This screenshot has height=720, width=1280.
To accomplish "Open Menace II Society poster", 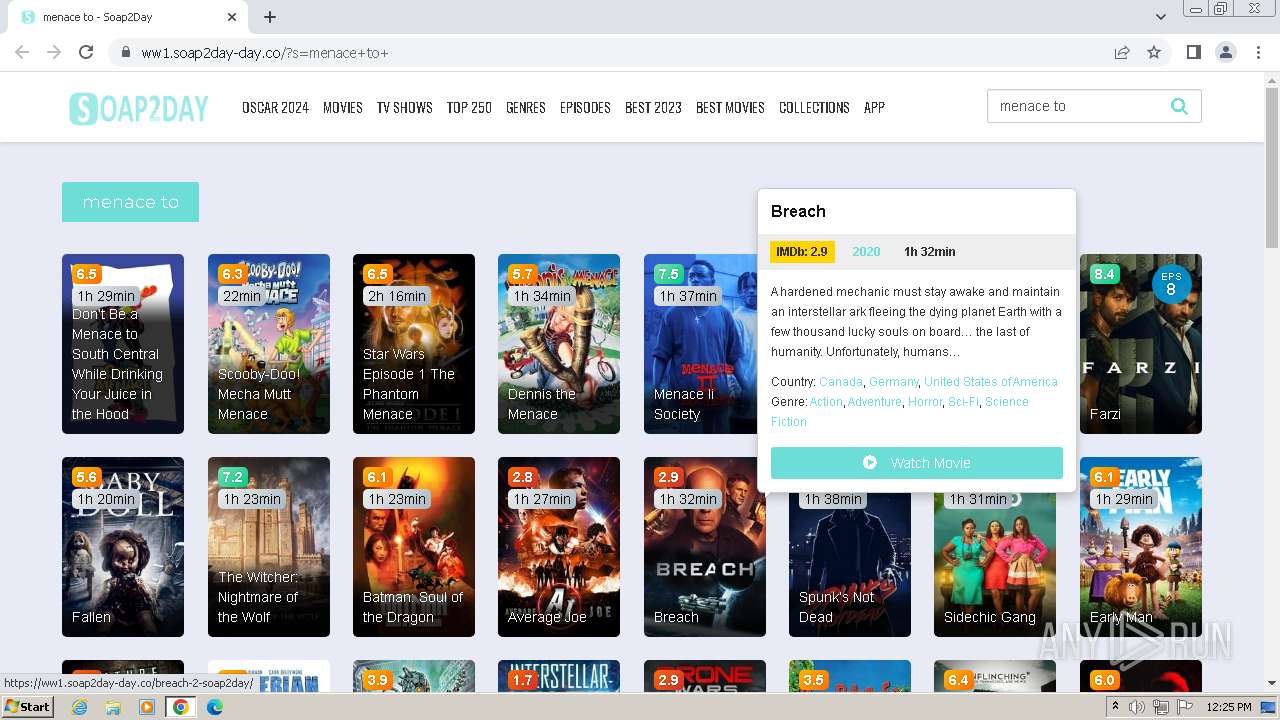I will (700, 344).
